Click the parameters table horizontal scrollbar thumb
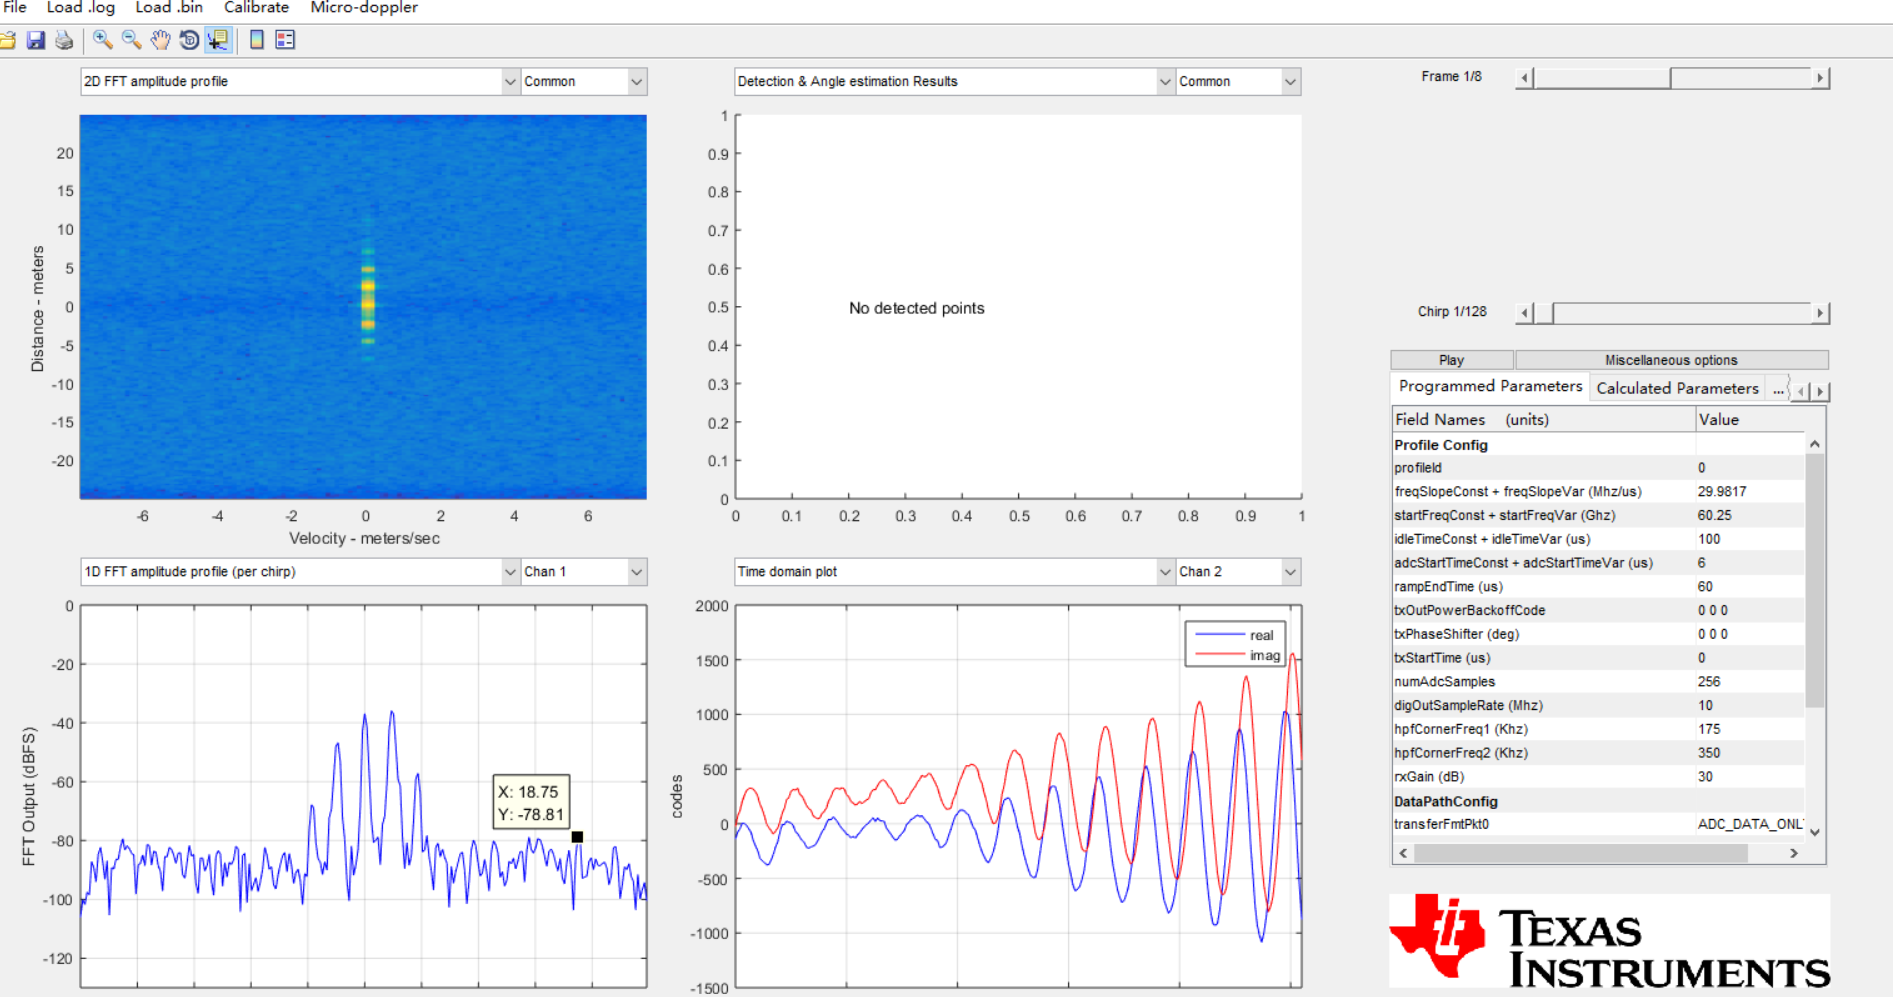 pos(1580,853)
